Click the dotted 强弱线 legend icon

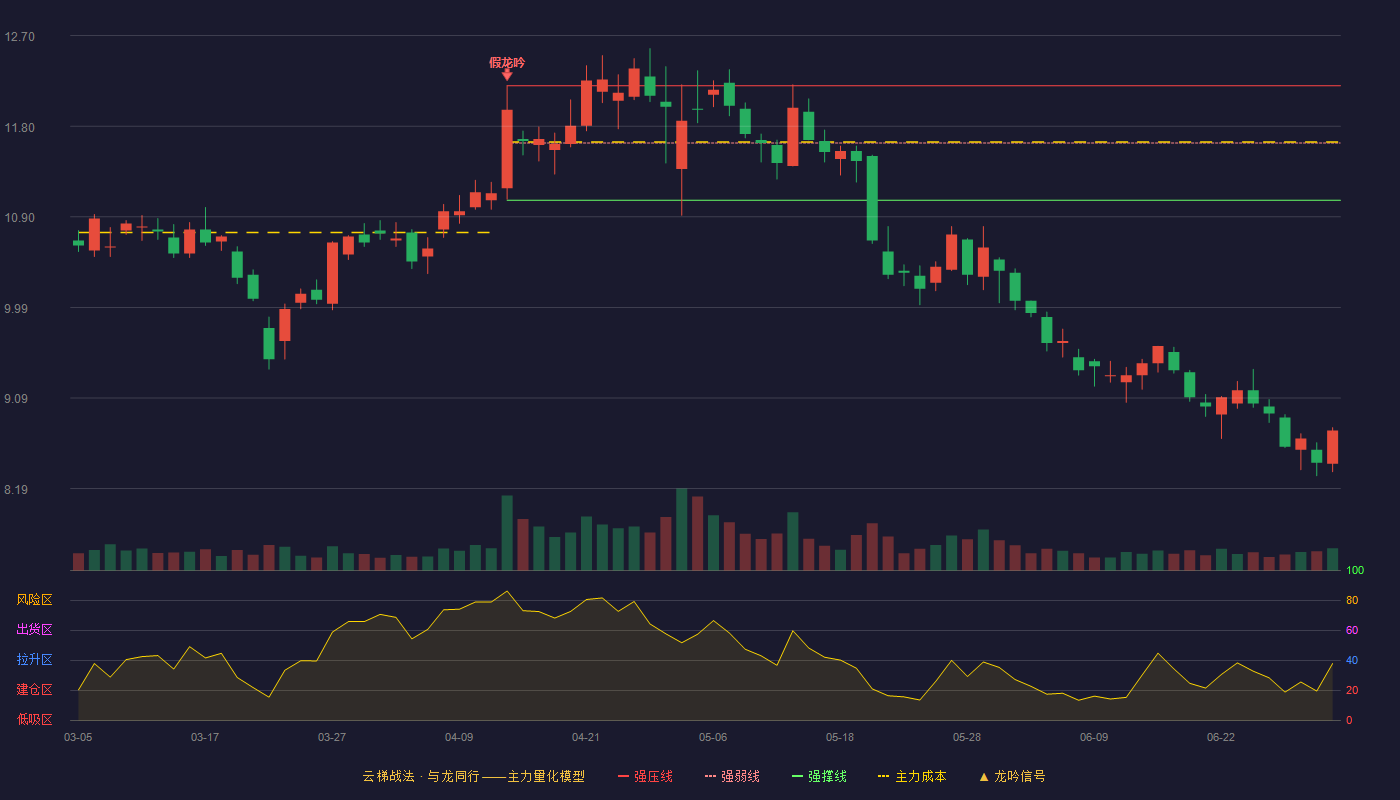click(x=711, y=776)
